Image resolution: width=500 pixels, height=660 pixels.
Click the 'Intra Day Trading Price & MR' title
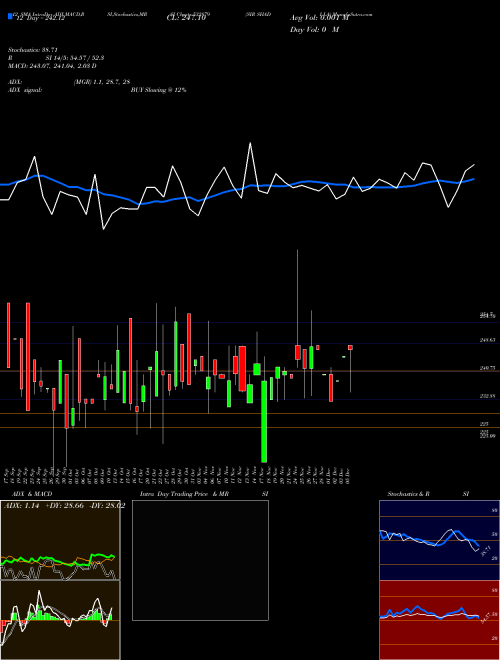tap(184, 494)
